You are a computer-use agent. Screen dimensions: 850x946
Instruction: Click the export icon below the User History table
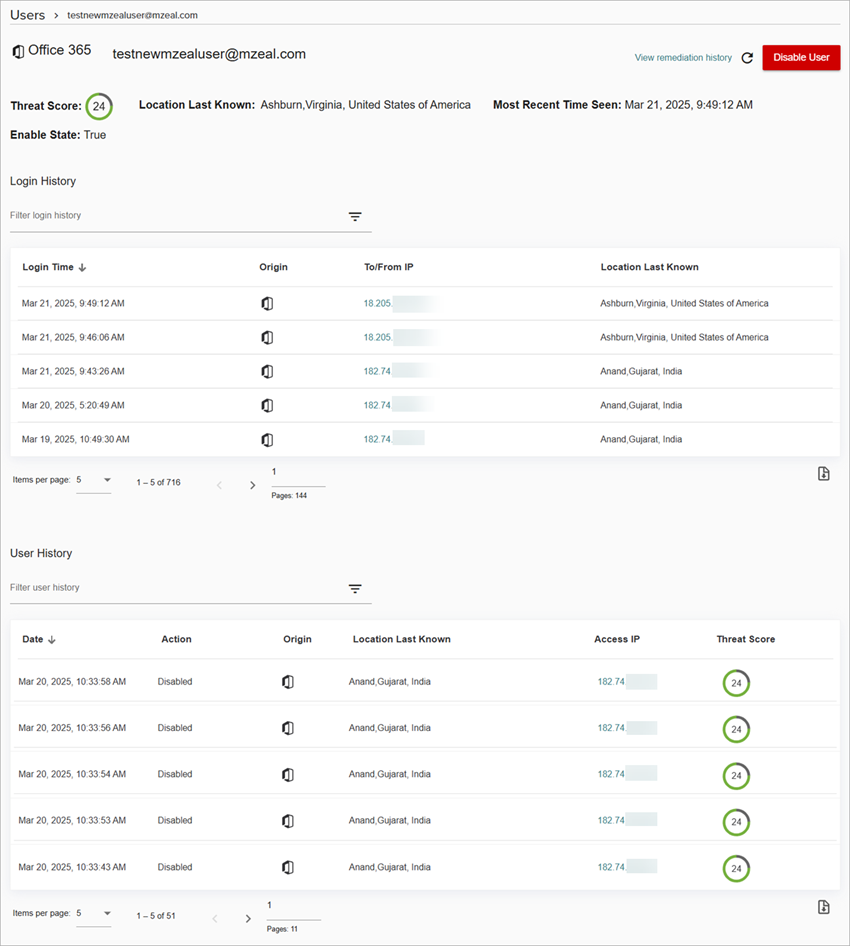click(823, 907)
